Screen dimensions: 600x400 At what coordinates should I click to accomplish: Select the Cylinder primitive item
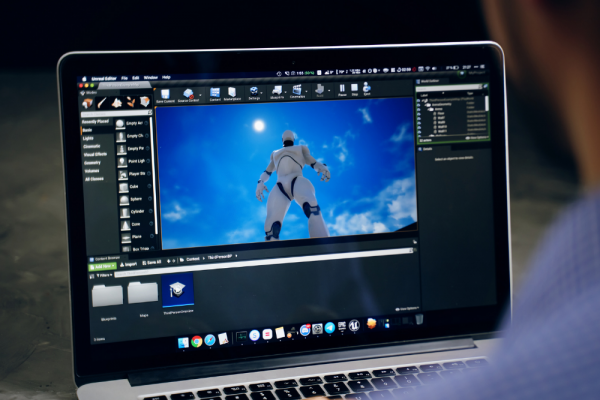click(x=136, y=212)
